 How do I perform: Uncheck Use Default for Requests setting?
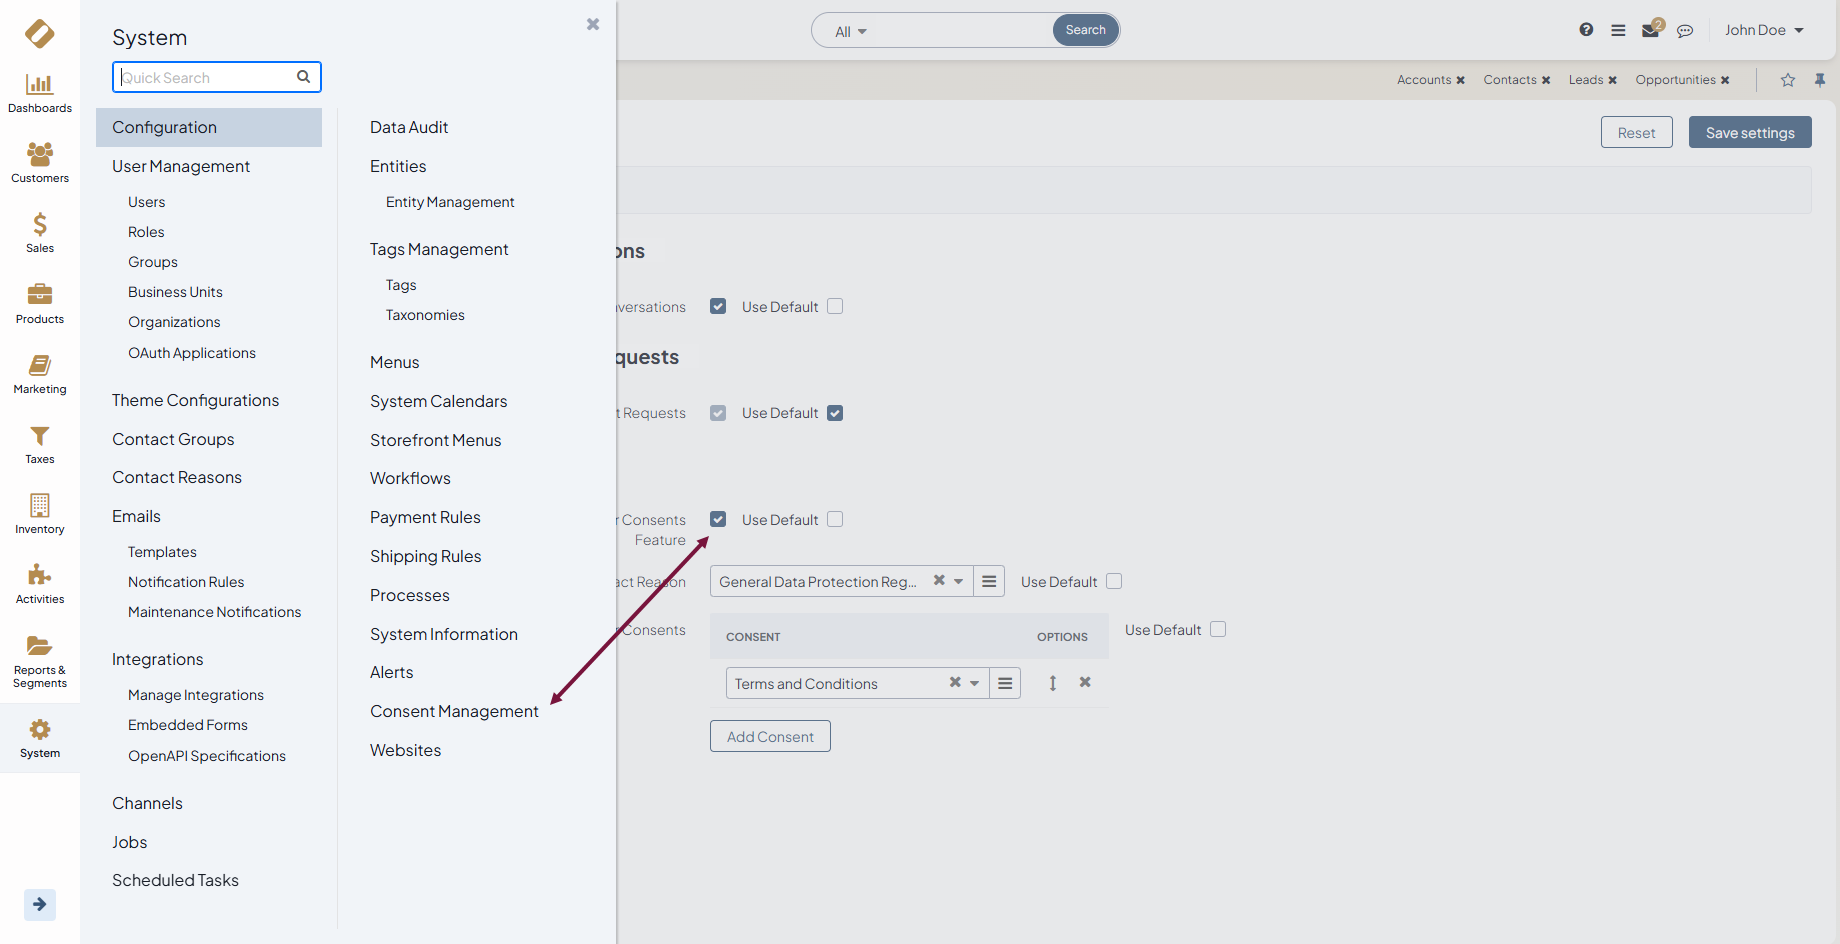click(835, 413)
